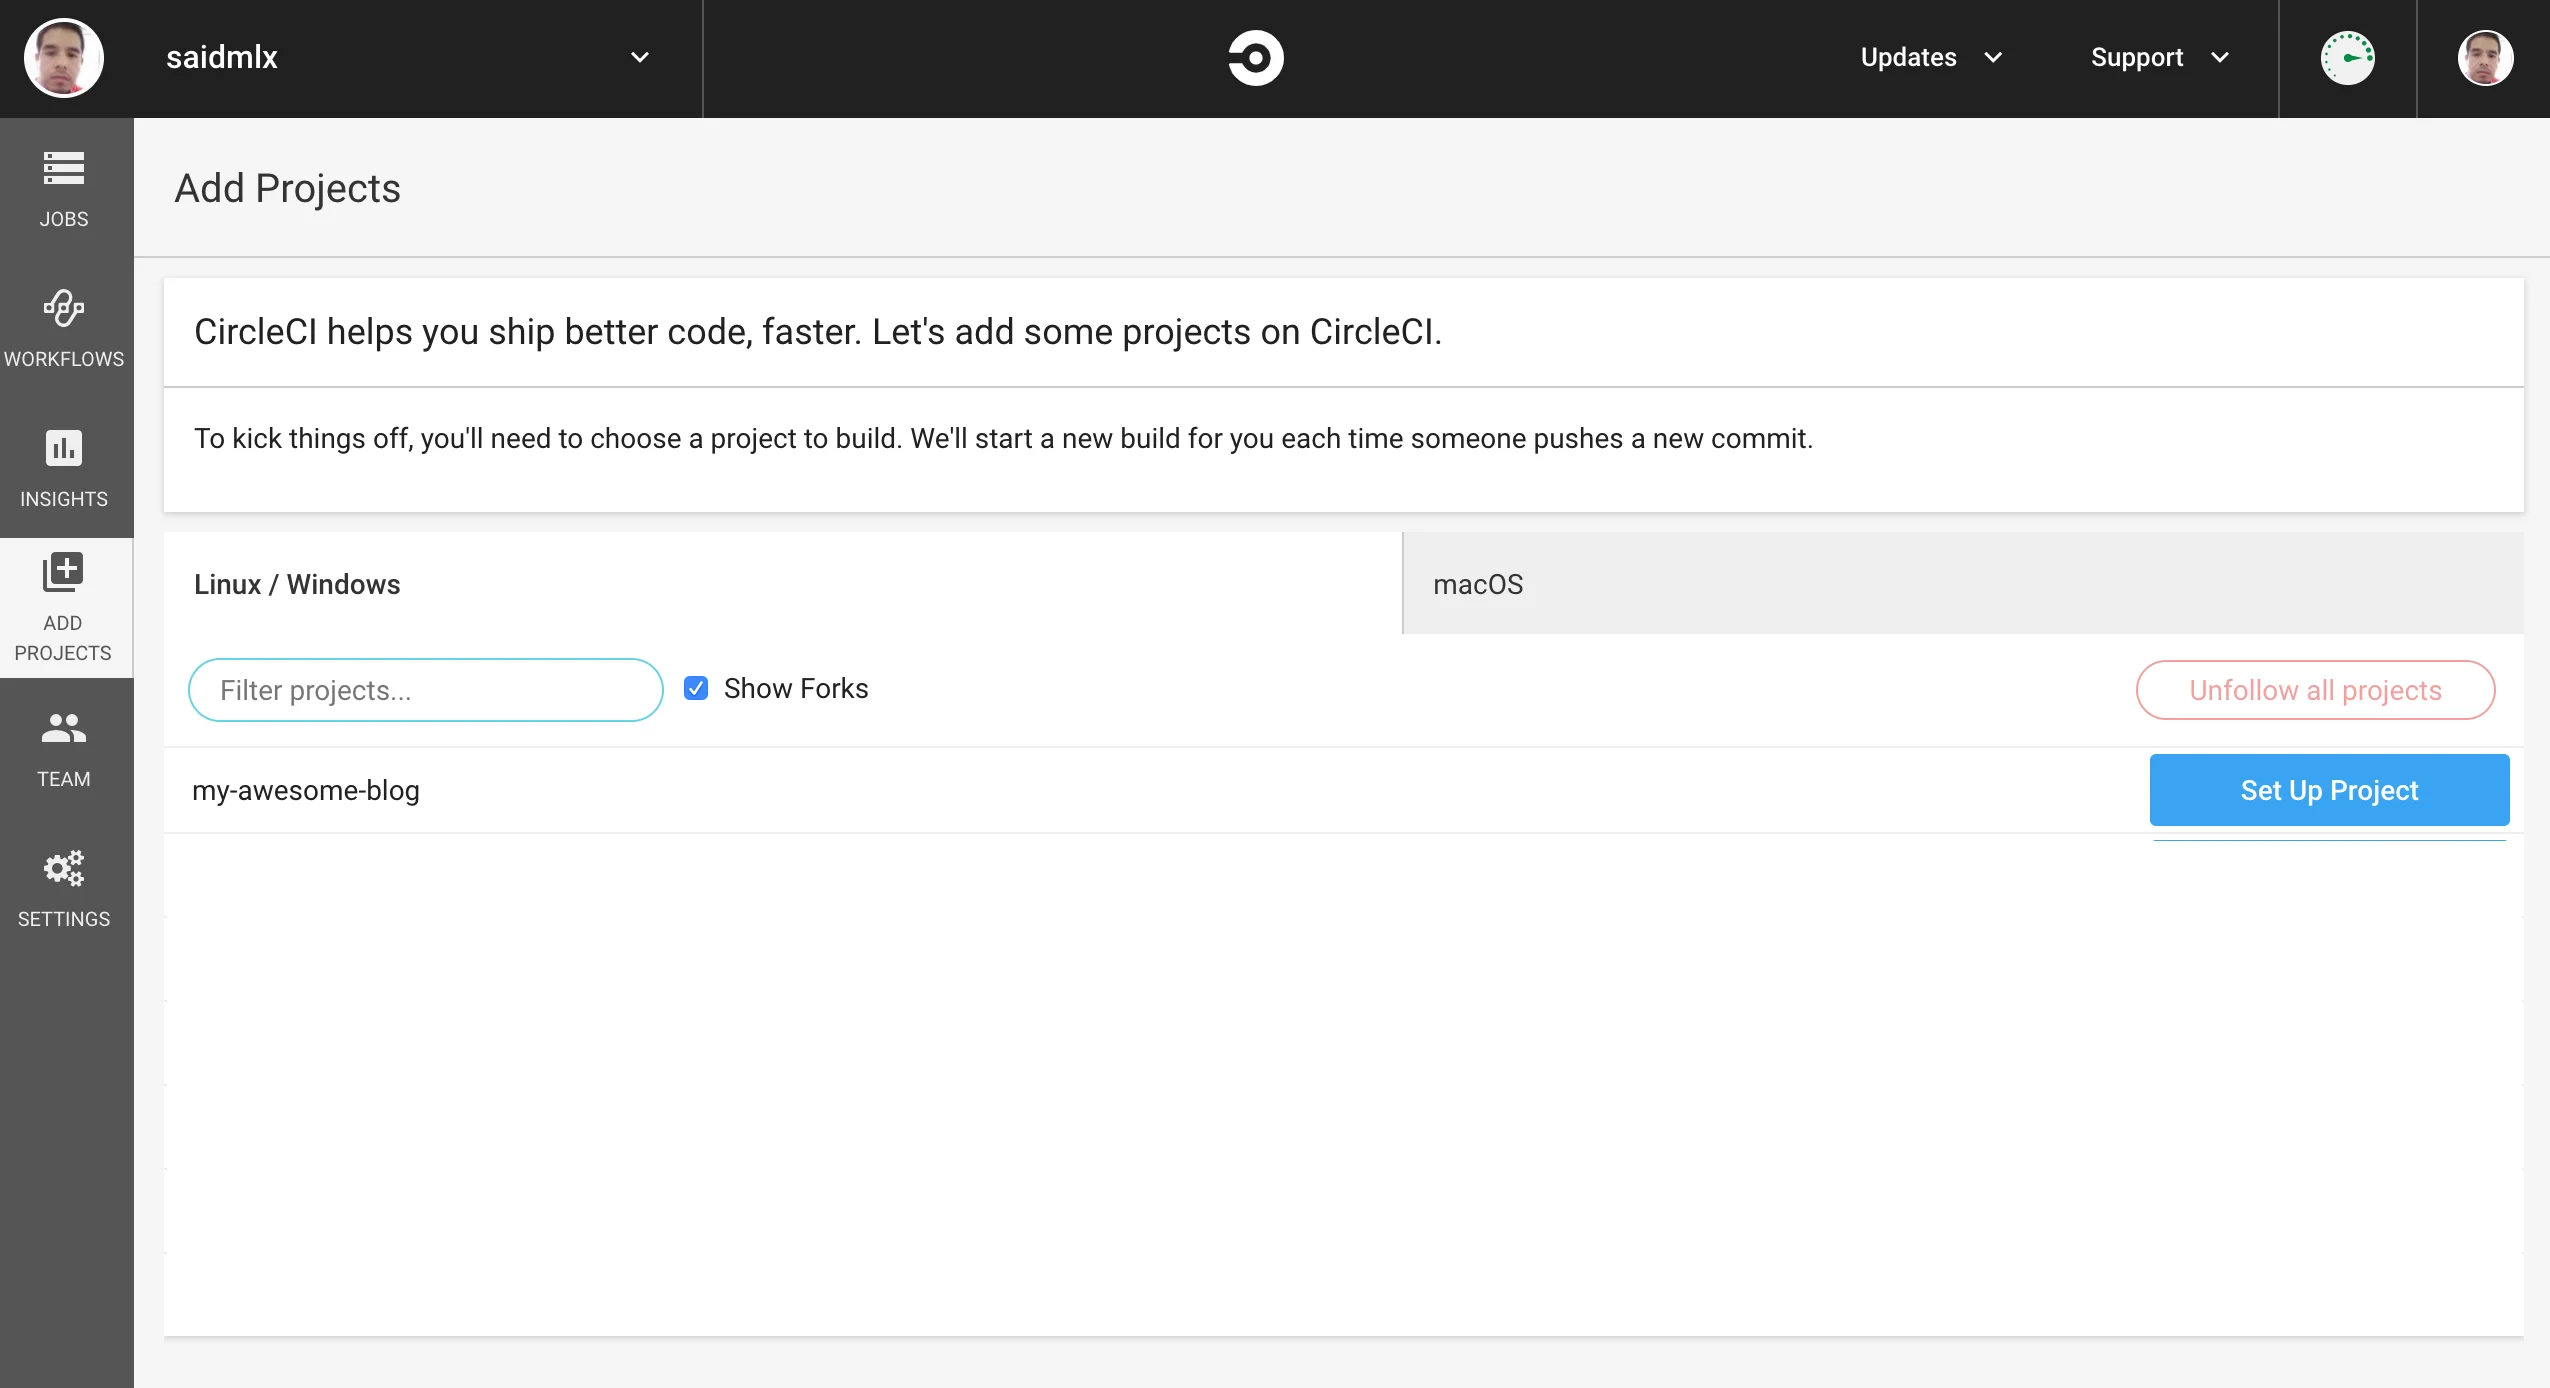2550x1388 pixels.
Task: Open the Team page icon
Action: [64, 728]
